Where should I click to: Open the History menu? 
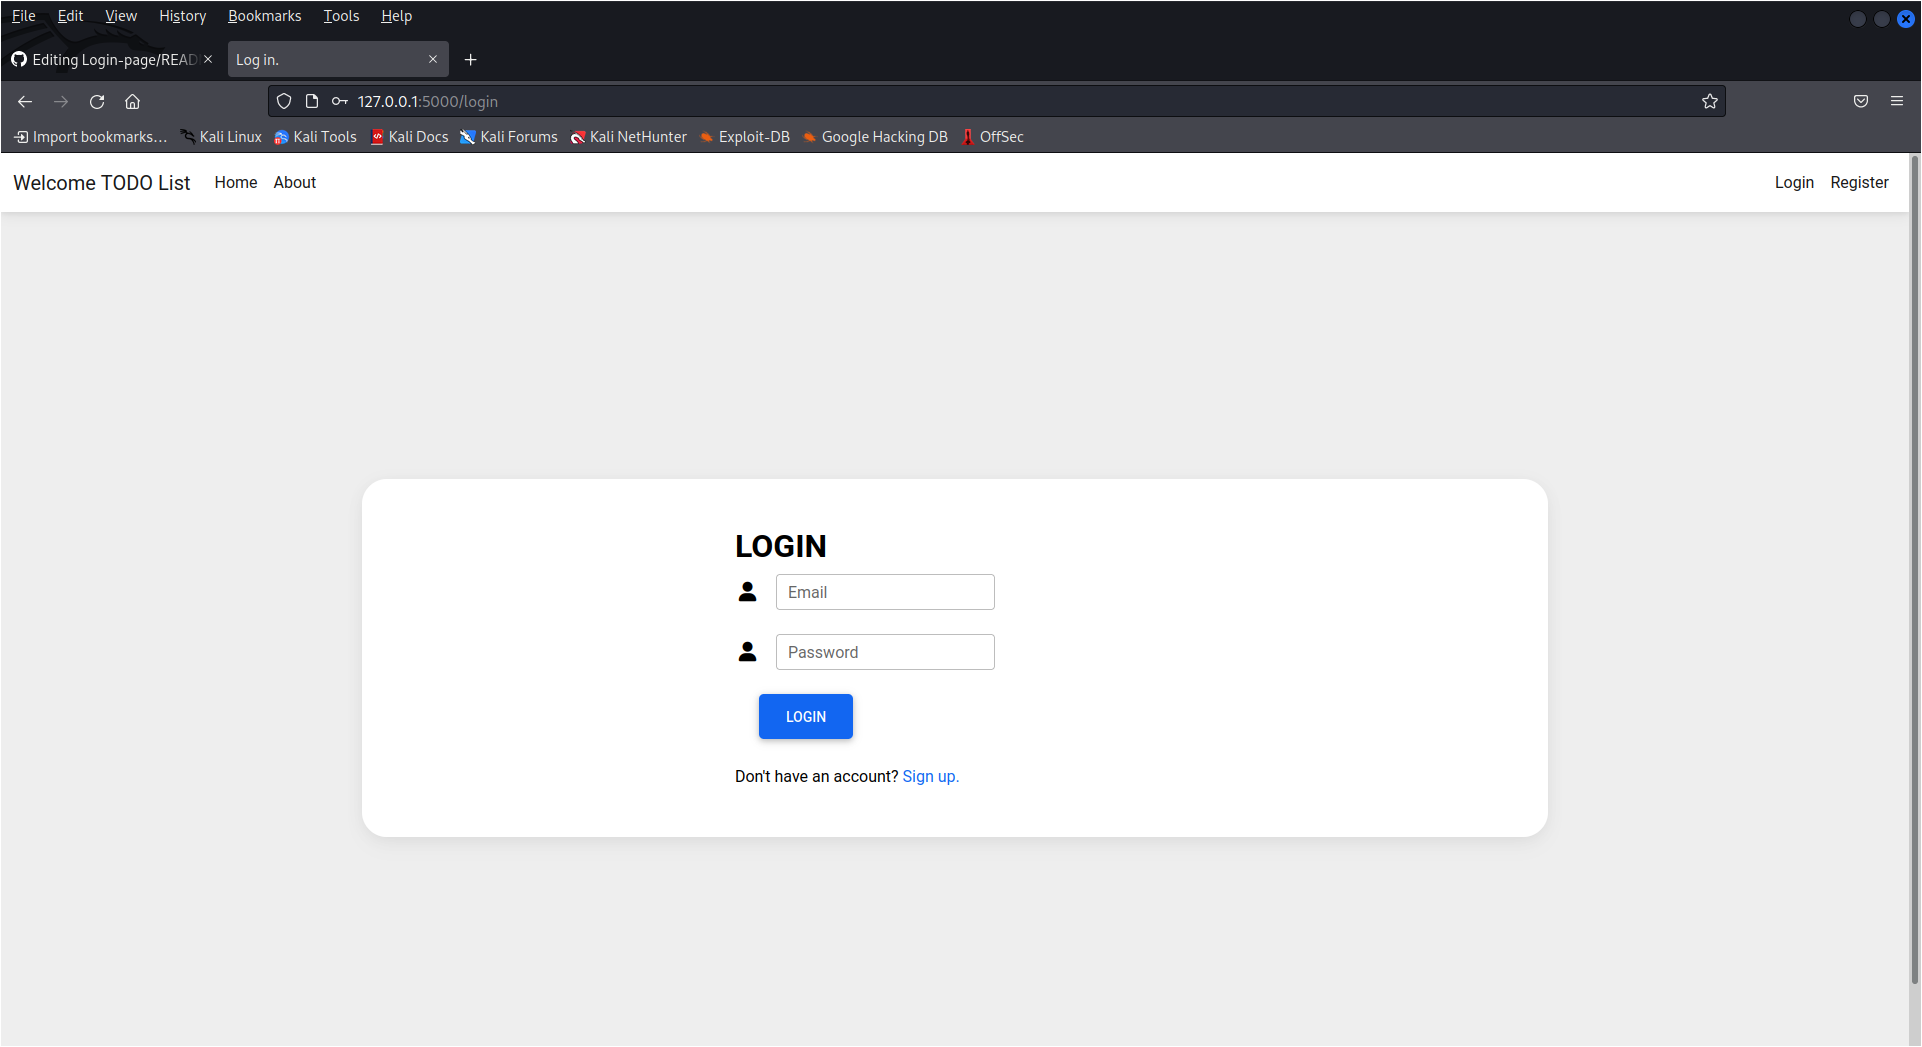[182, 16]
